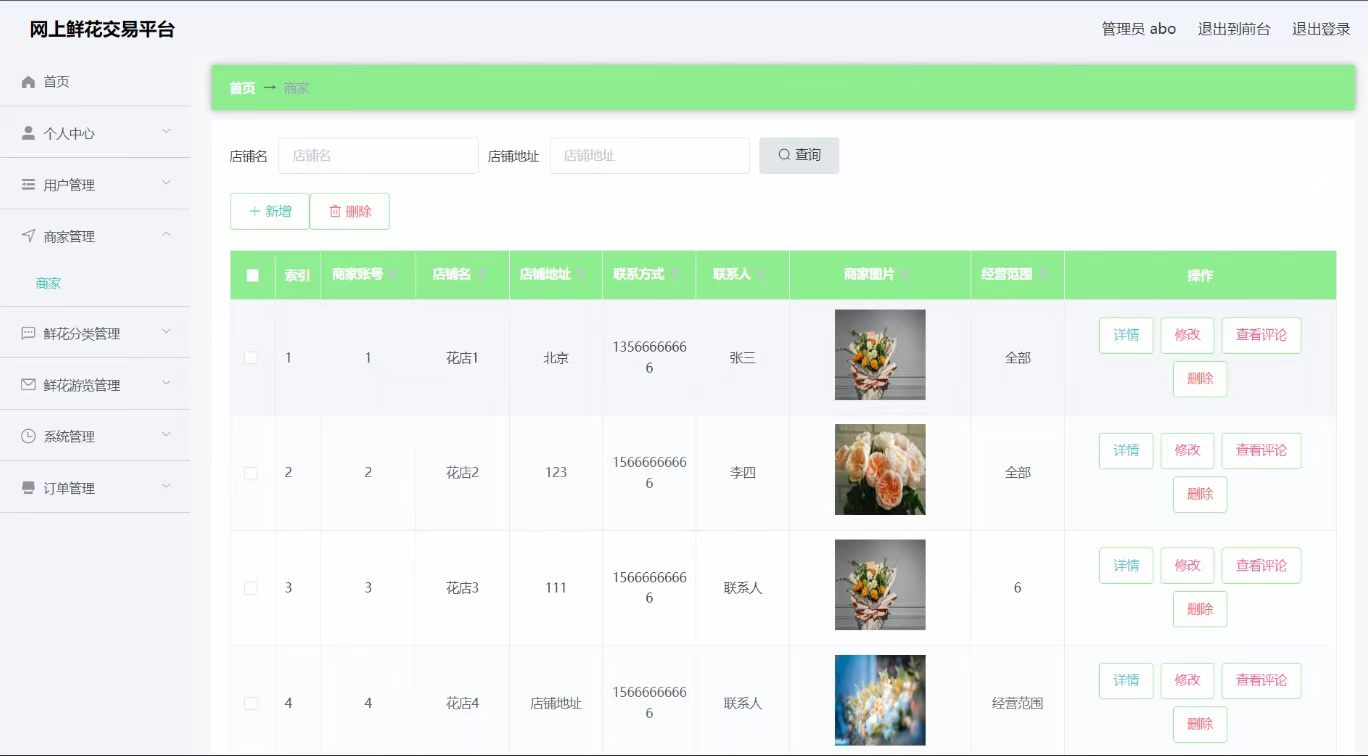1368x756 pixels.
Task: Click the 花店4 merchant picture thumbnail
Action: pos(880,700)
